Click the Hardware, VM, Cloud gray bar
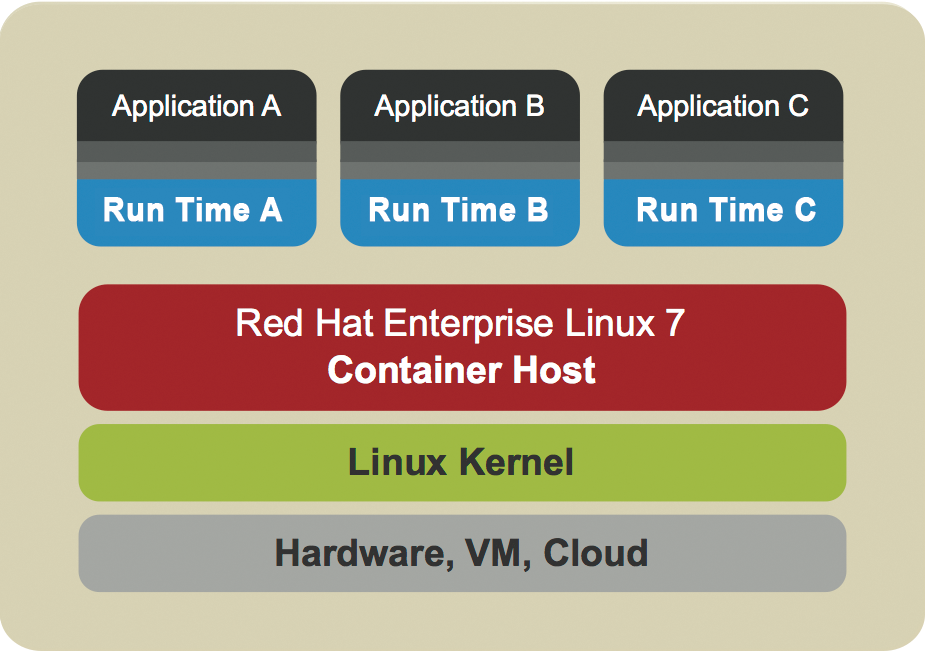927x651 pixels. (461, 552)
